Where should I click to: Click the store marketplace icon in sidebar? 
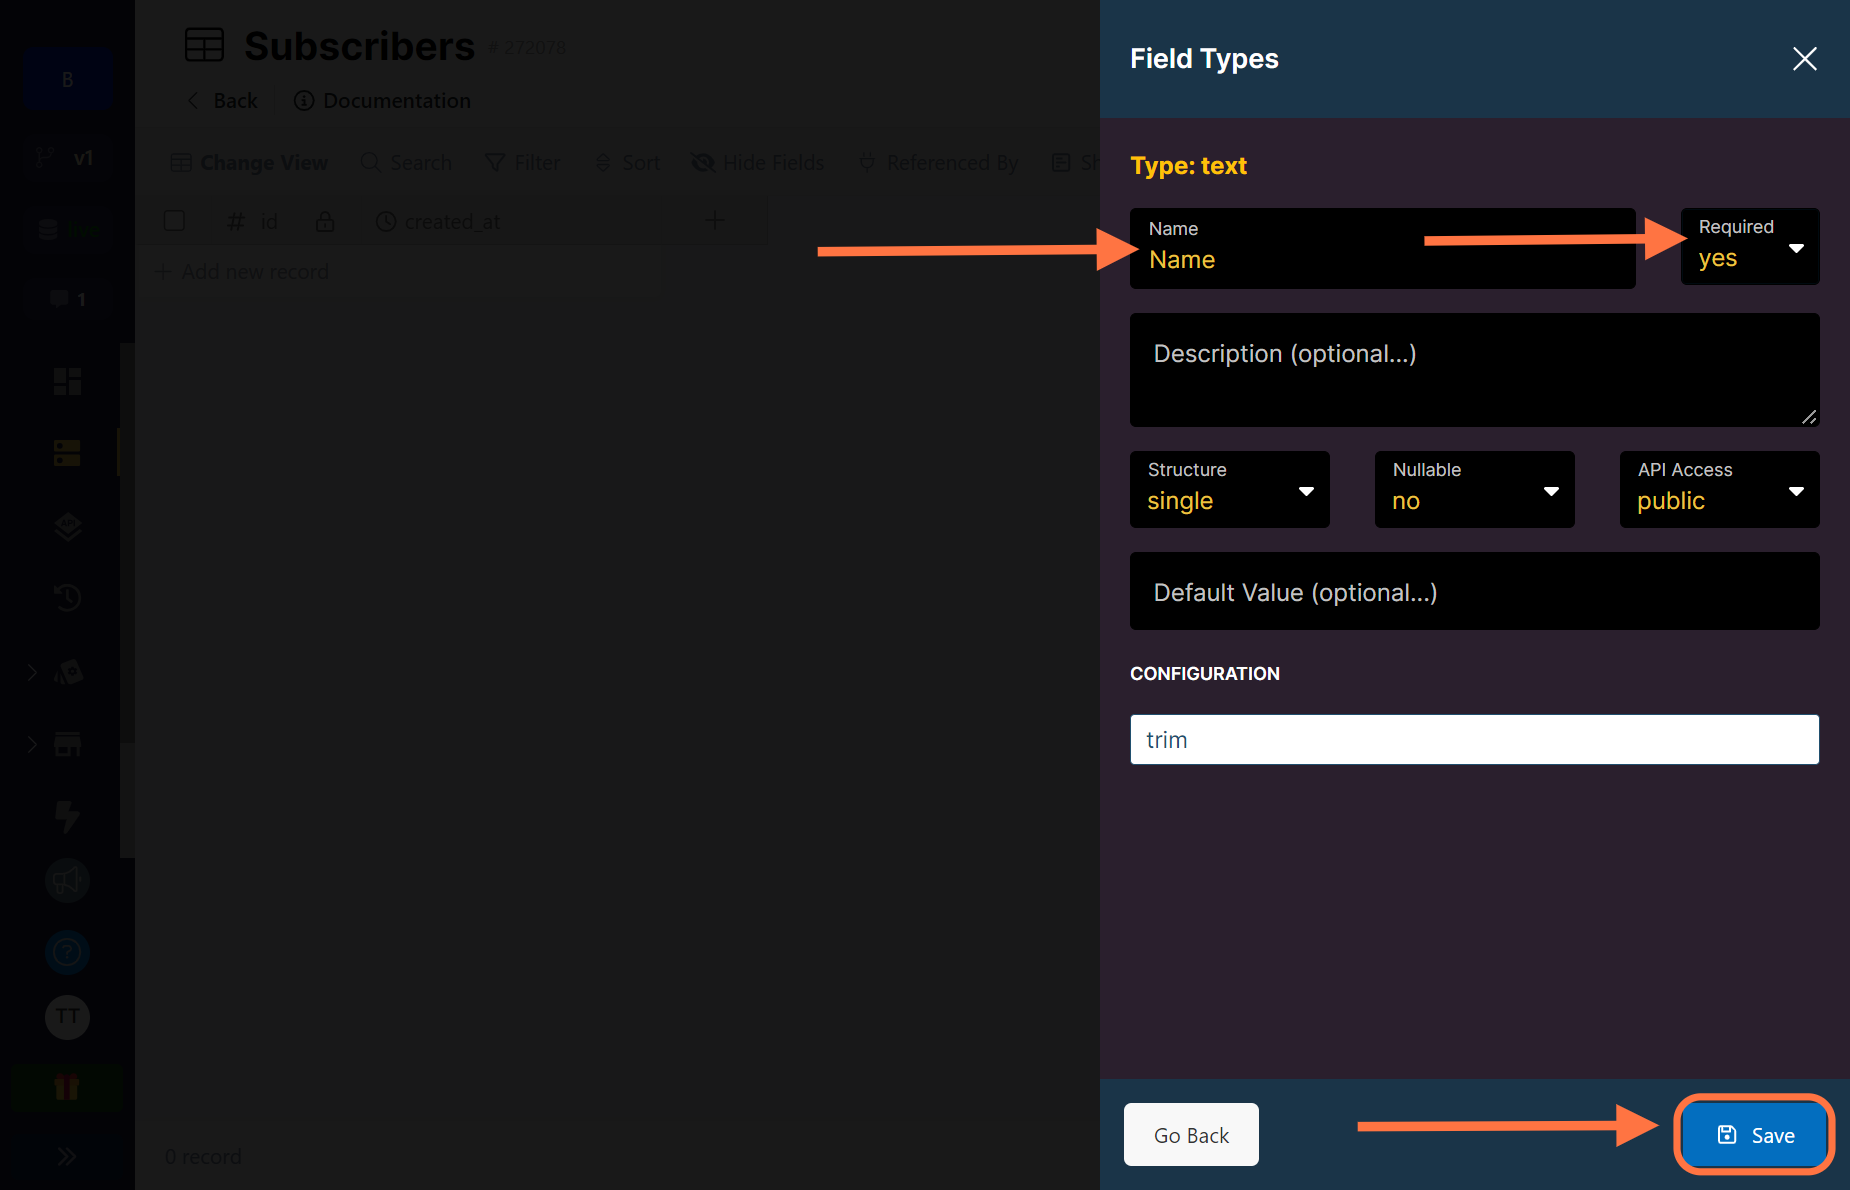pyautogui.click(x=67, y=744)
